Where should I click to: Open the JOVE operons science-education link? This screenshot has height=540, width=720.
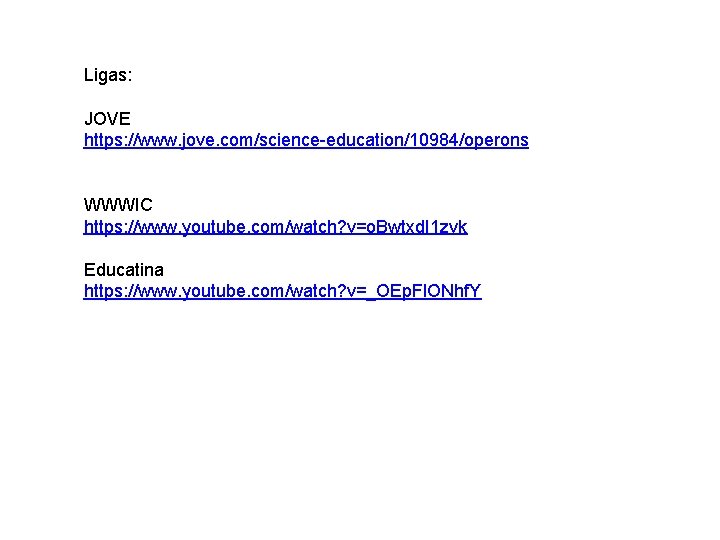(306, 140)
